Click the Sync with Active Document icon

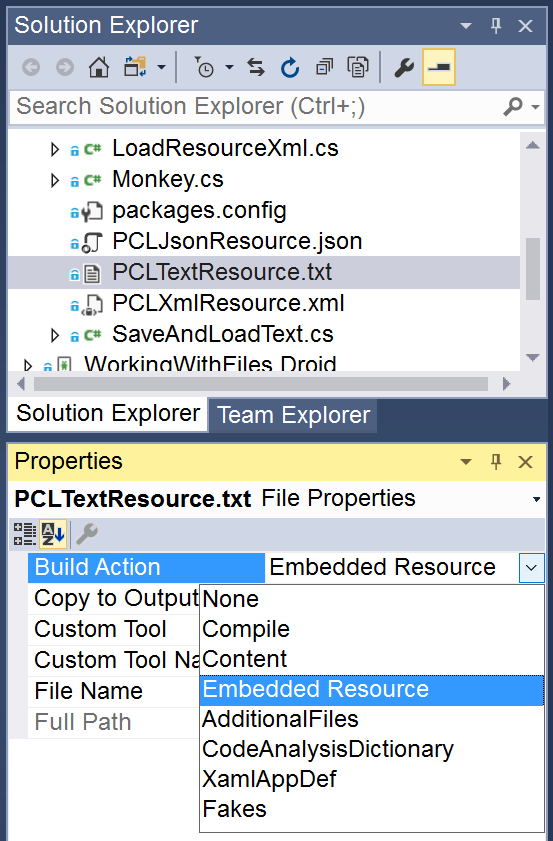256,68
